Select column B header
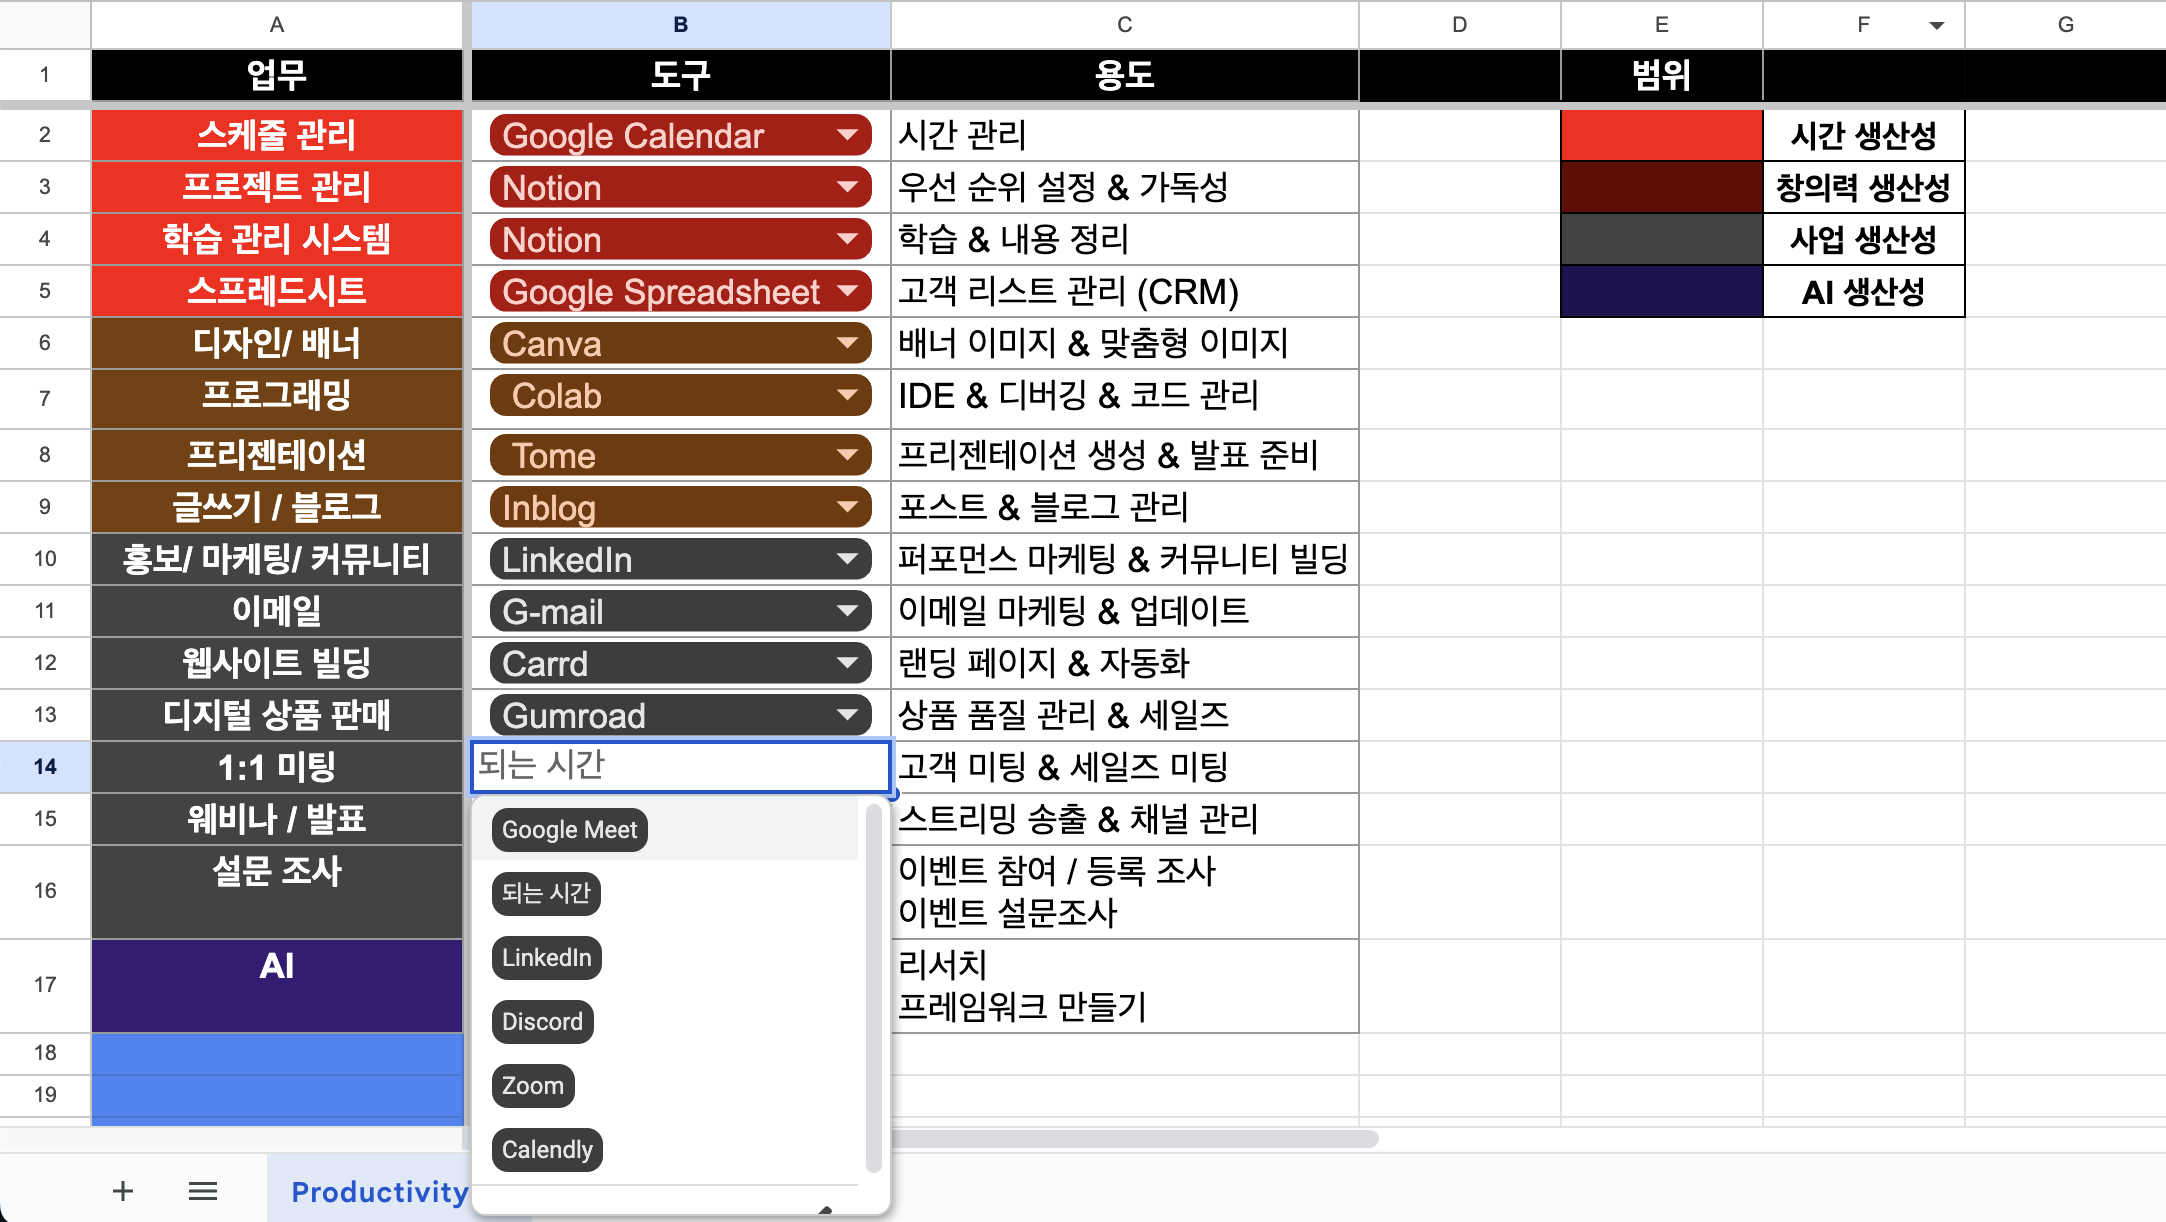 (680, 25)
